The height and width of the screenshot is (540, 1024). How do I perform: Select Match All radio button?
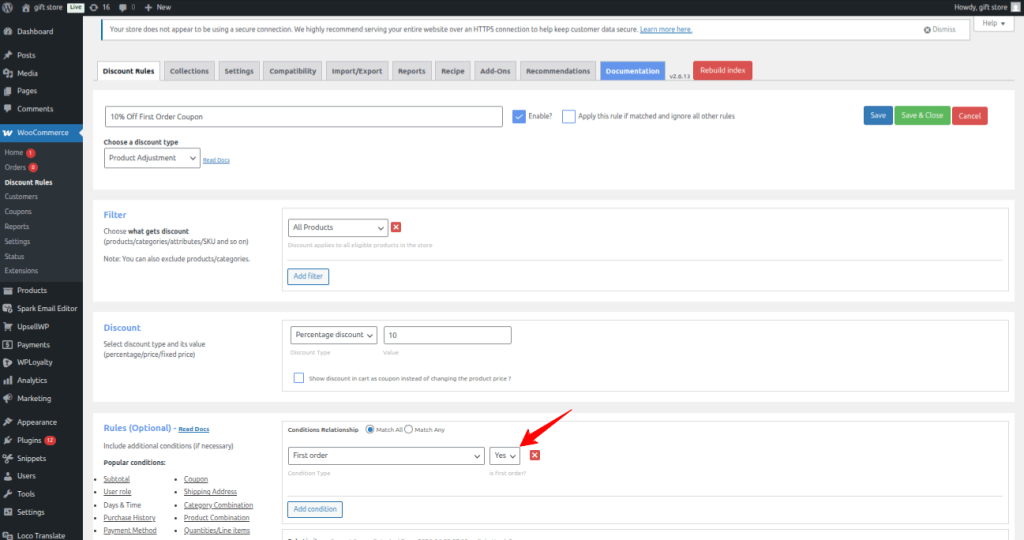(370, 430)
